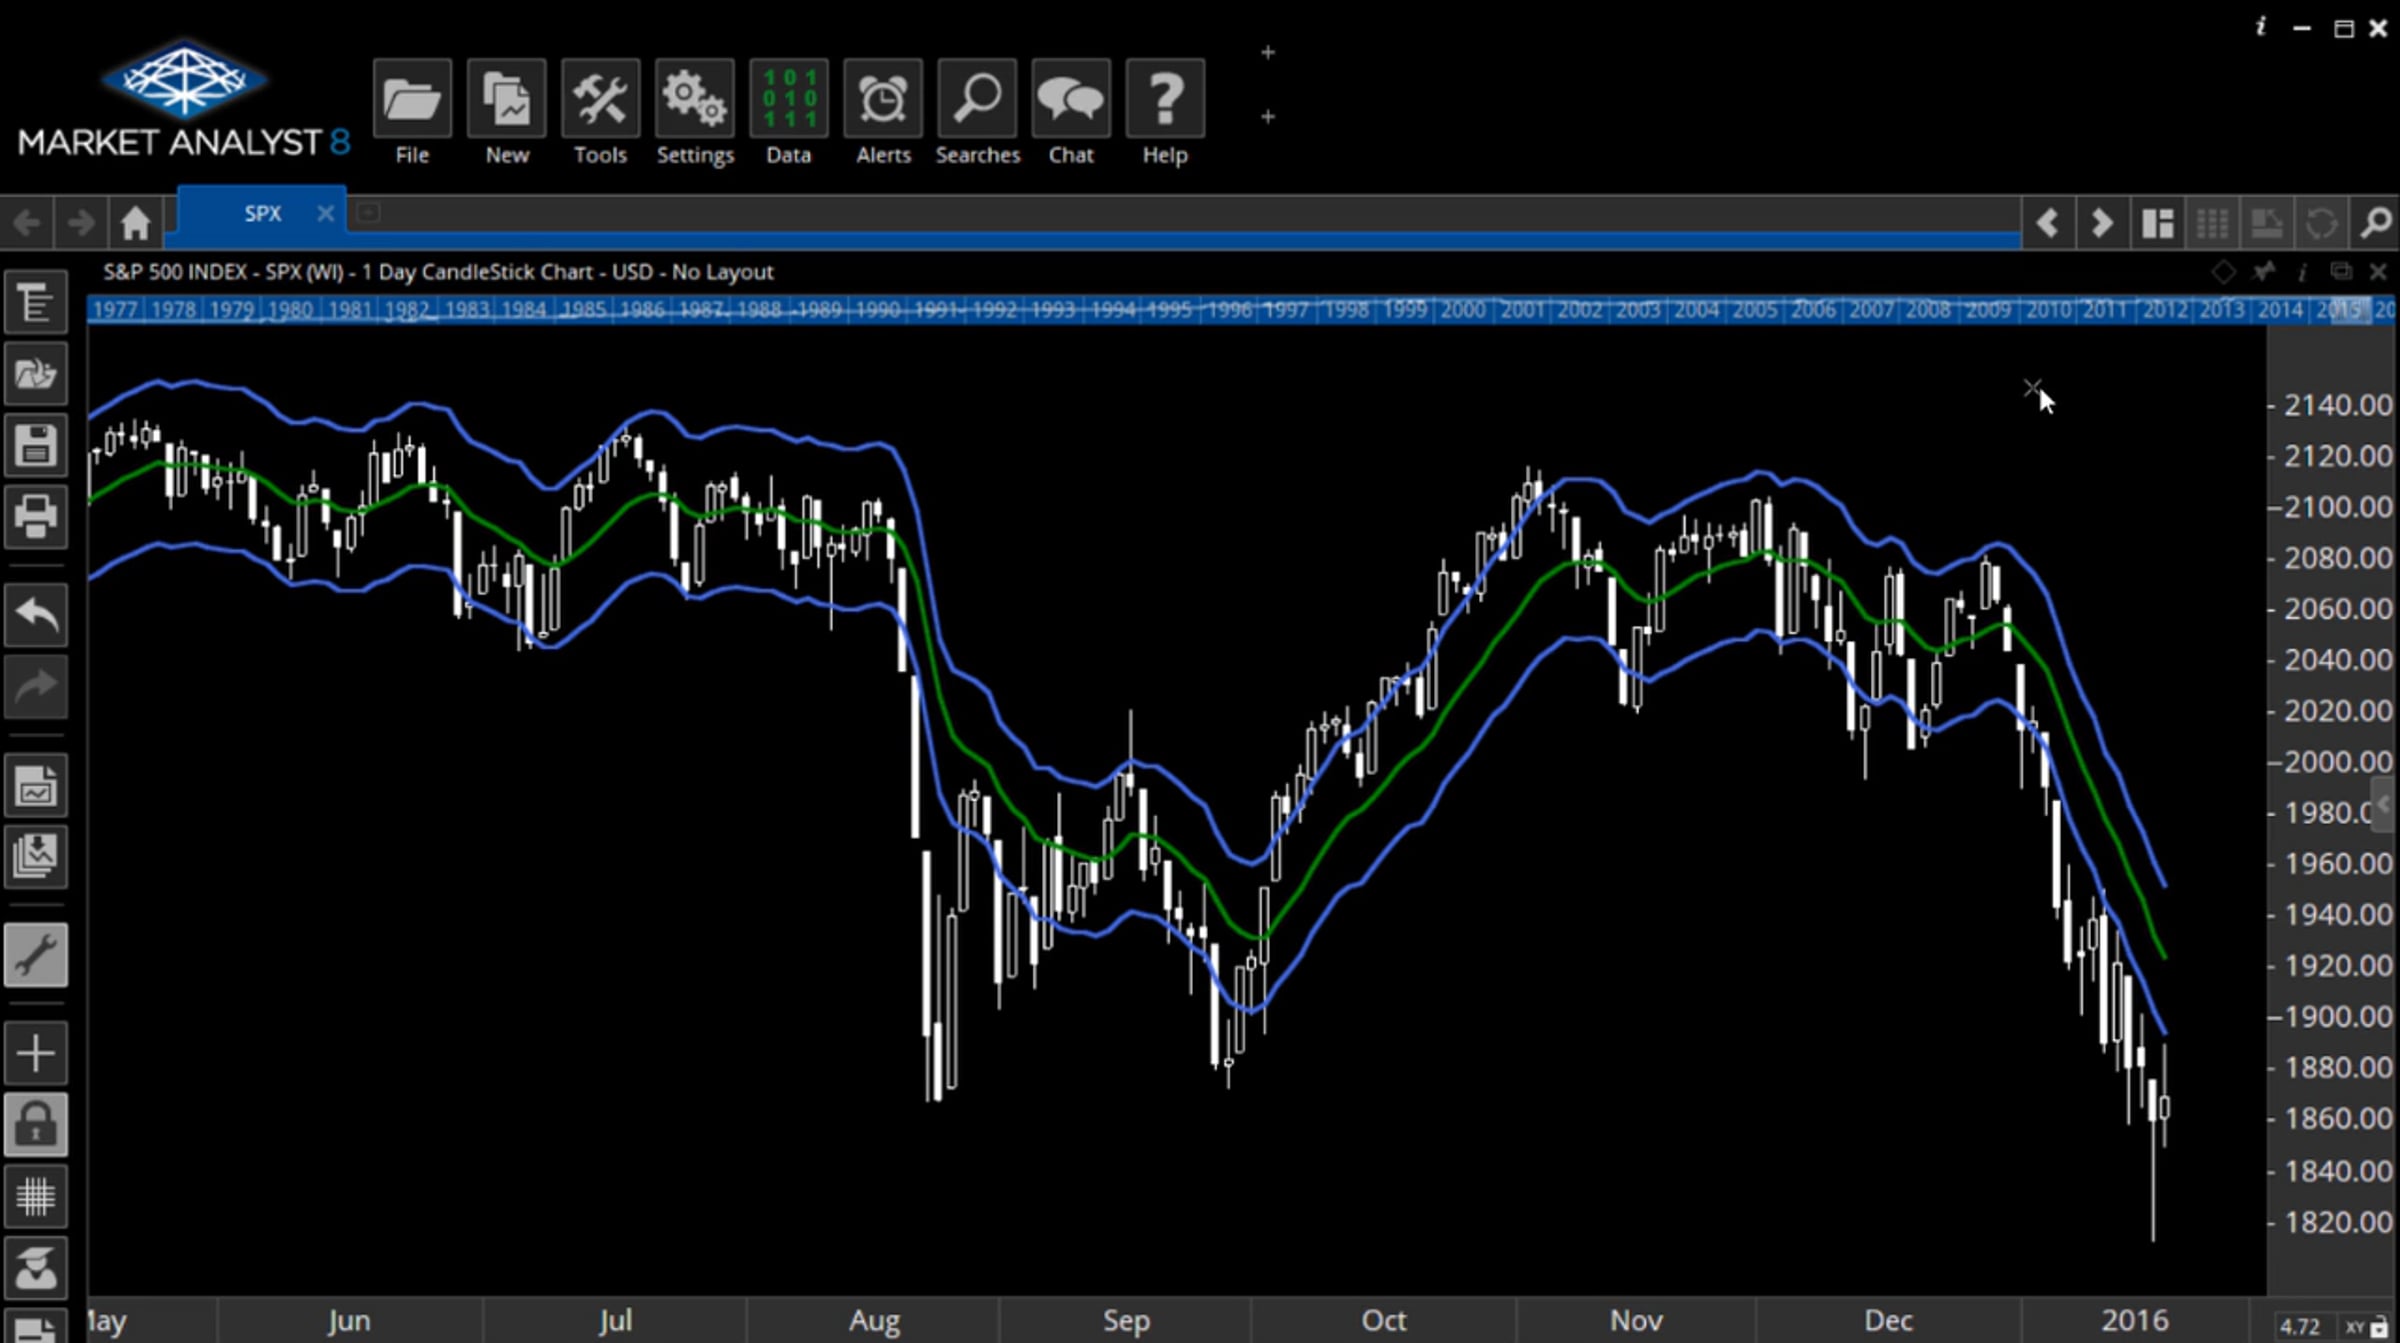Image resolution: width=2400 pixels, height=1343 pixels.
Task: Click the home button in navigation bar
Action: 135,222
